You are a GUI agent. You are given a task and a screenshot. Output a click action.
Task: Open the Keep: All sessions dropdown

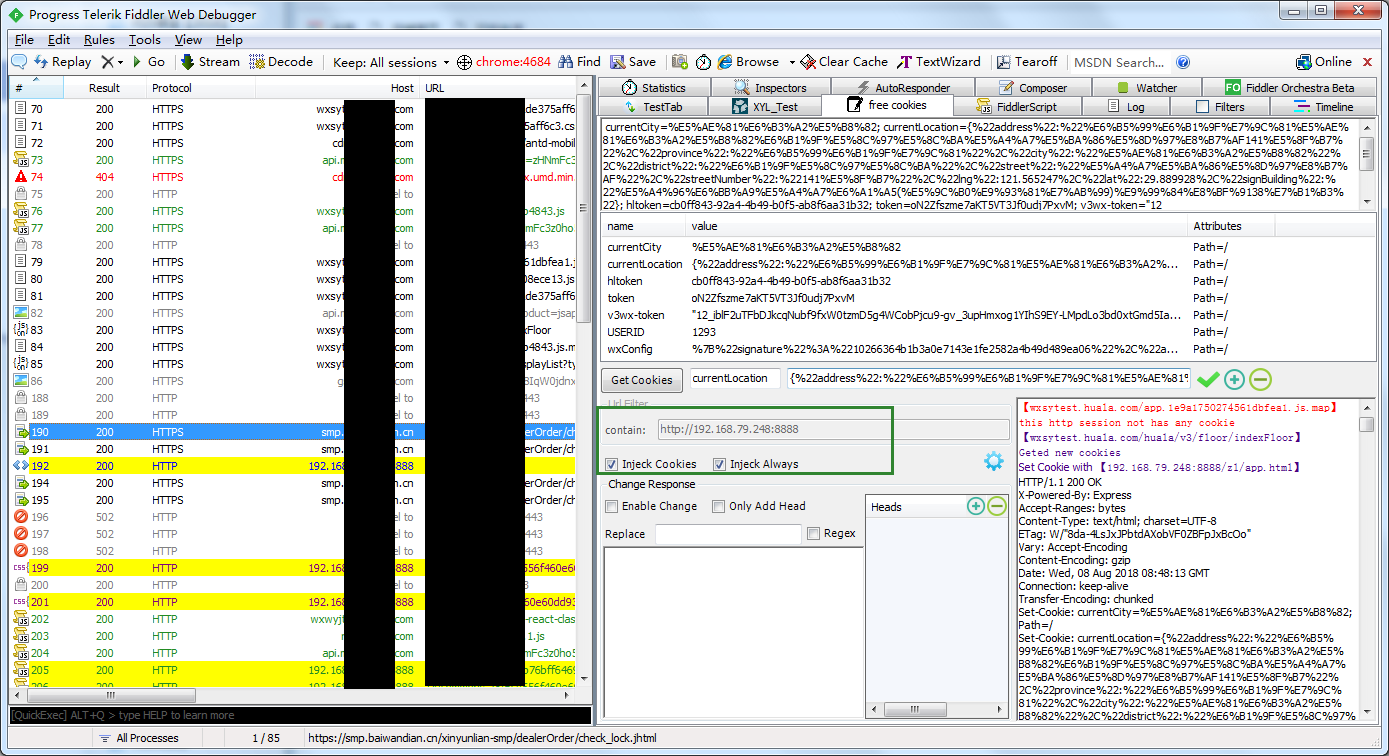tap(391, 62)
